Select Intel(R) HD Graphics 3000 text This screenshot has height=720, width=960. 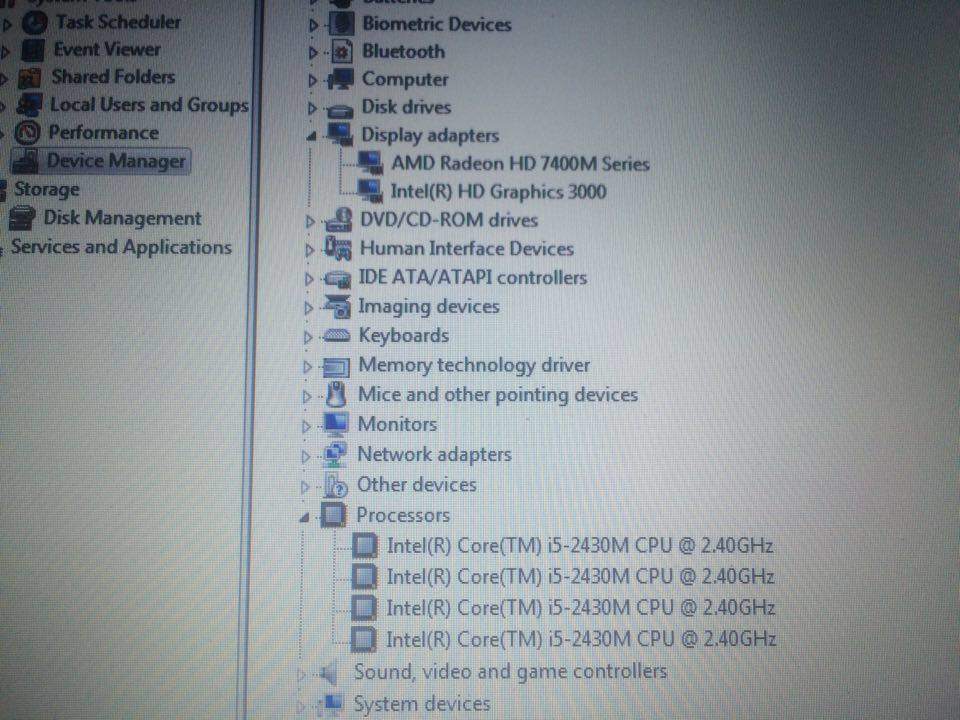click(498, 192)
